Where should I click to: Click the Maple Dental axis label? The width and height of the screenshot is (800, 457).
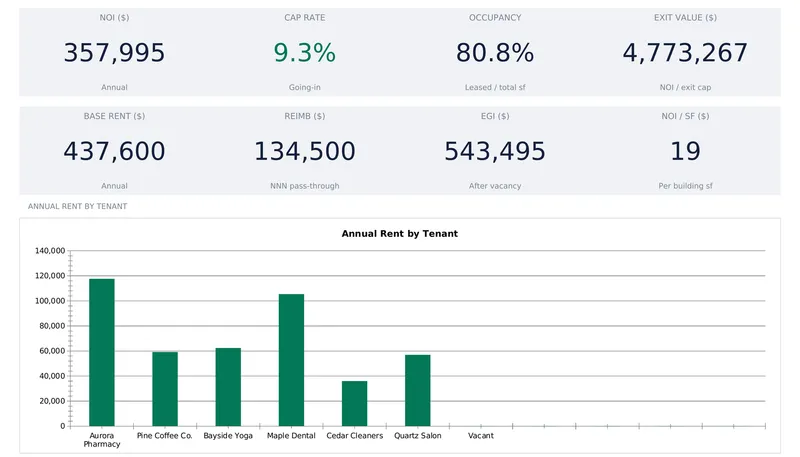coord(291,436)
